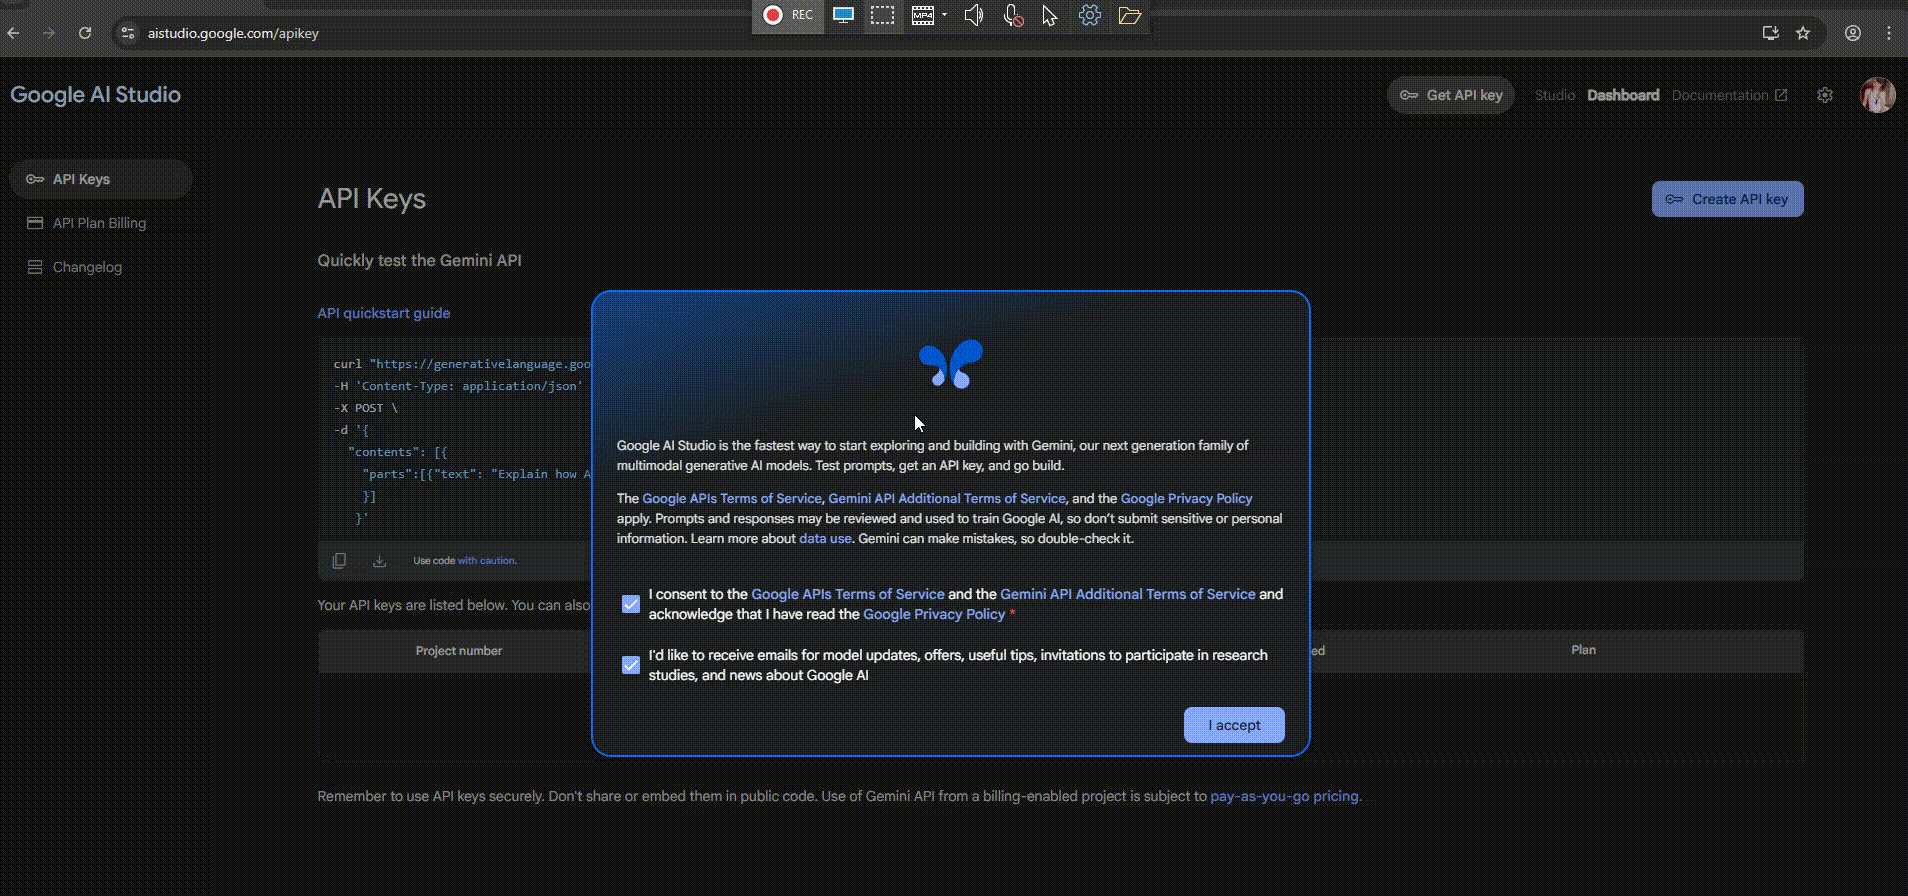The width and height of the screenshot is (1908, 896).
Task: Click the Get API key button
Action: coord(1451,95)
